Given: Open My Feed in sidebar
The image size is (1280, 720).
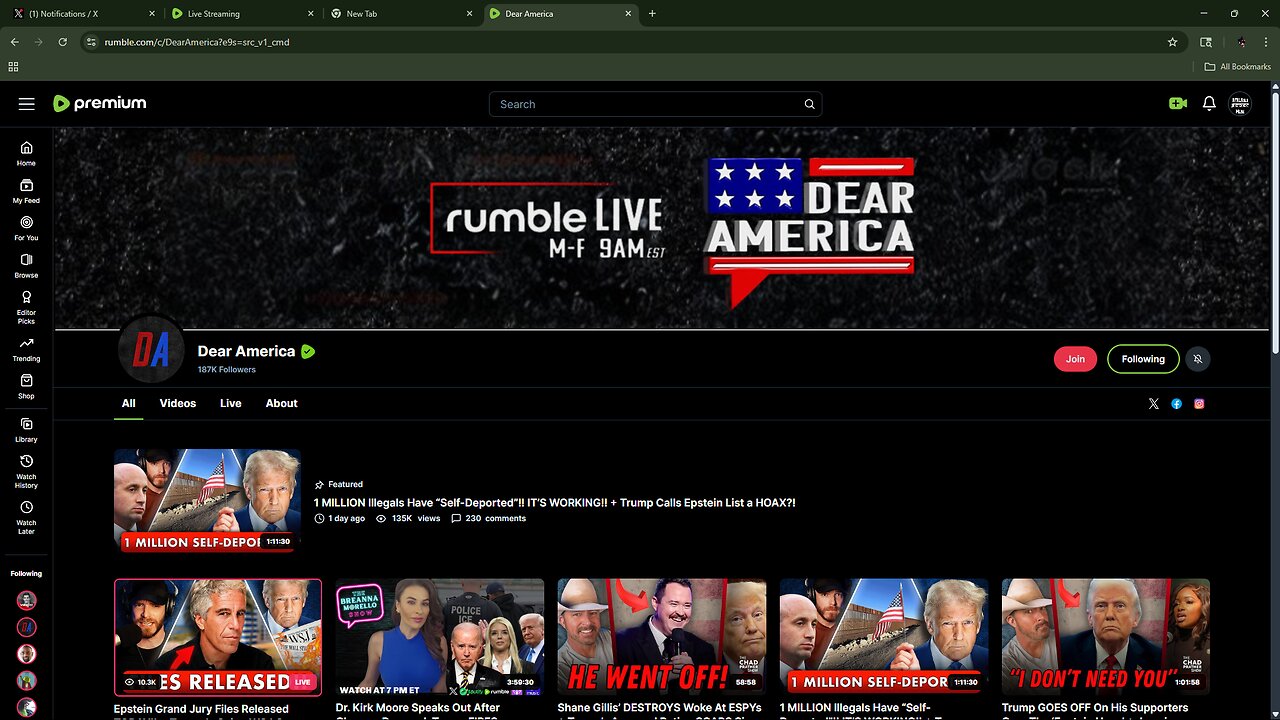Looking at the screenshot, I should click(26, 191).
